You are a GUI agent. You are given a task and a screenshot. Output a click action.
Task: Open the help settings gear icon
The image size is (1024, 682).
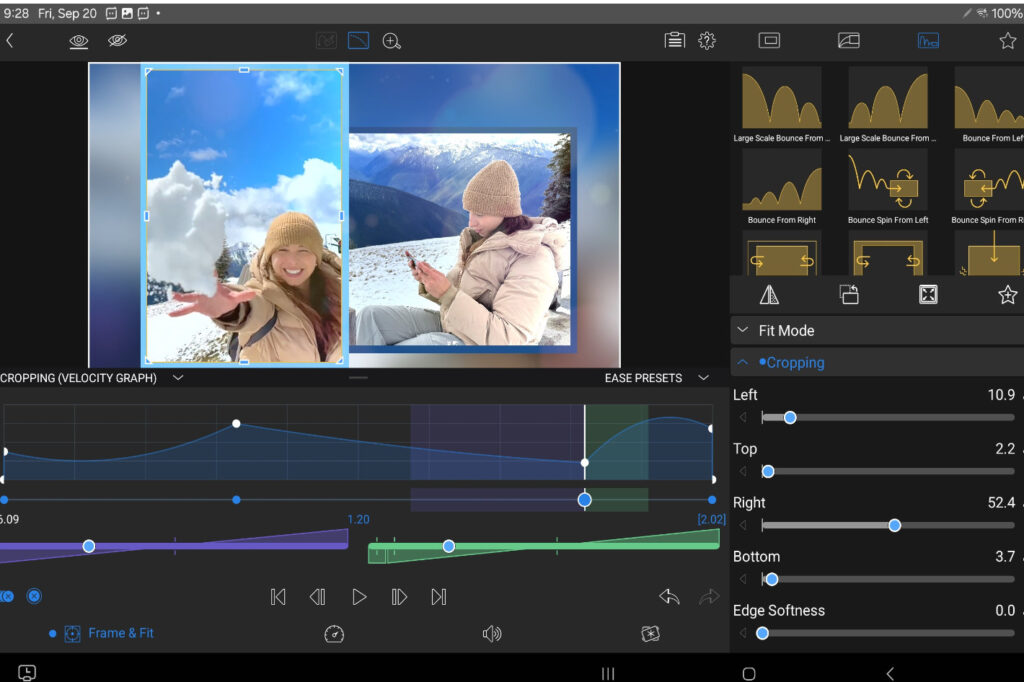(x=707, y=41)
